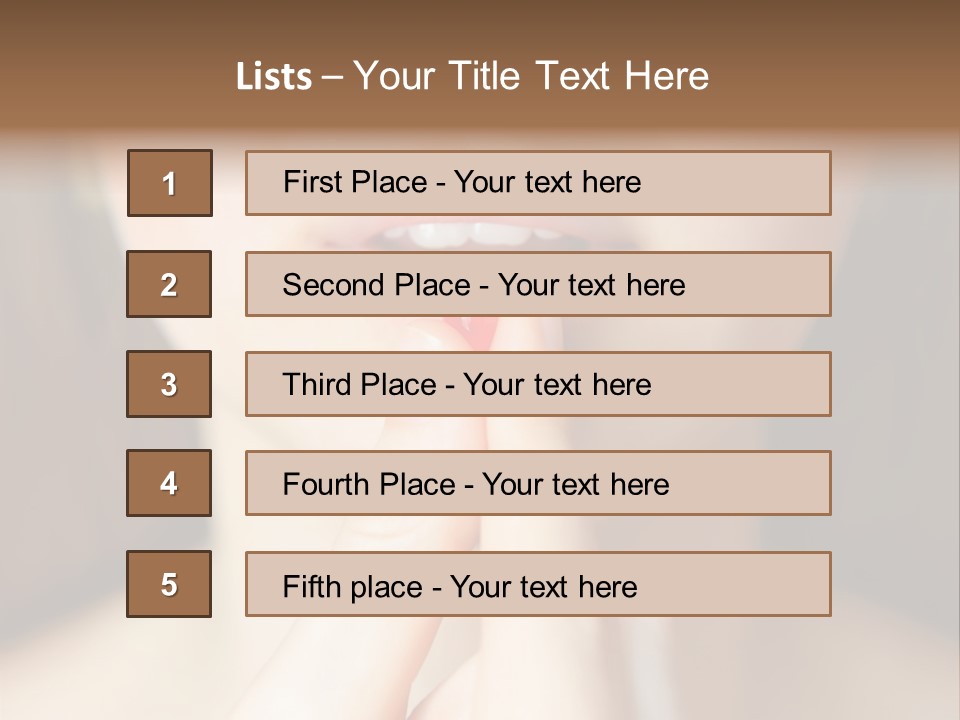Click the dash in the slide title
The height and width of the screenshot is (720, 960).
(333, 78)
